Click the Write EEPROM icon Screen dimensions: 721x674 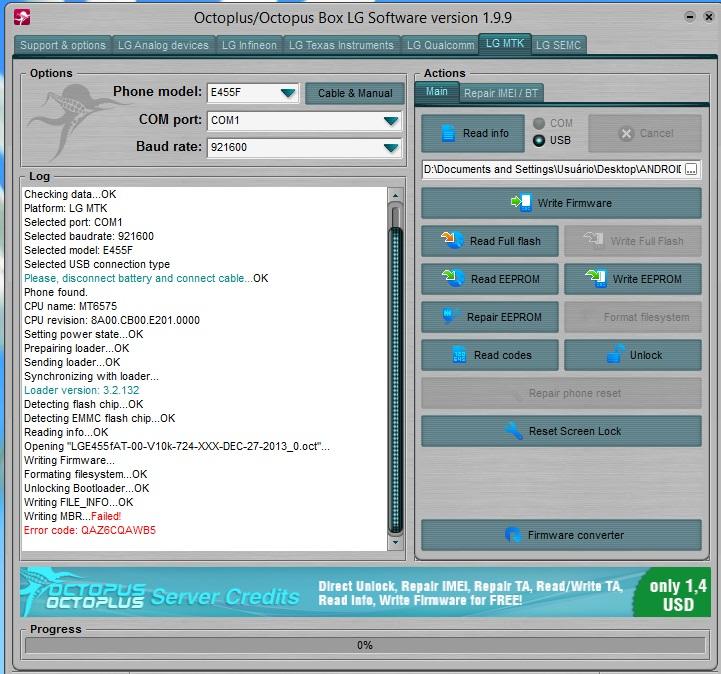[x=596, y=278]
